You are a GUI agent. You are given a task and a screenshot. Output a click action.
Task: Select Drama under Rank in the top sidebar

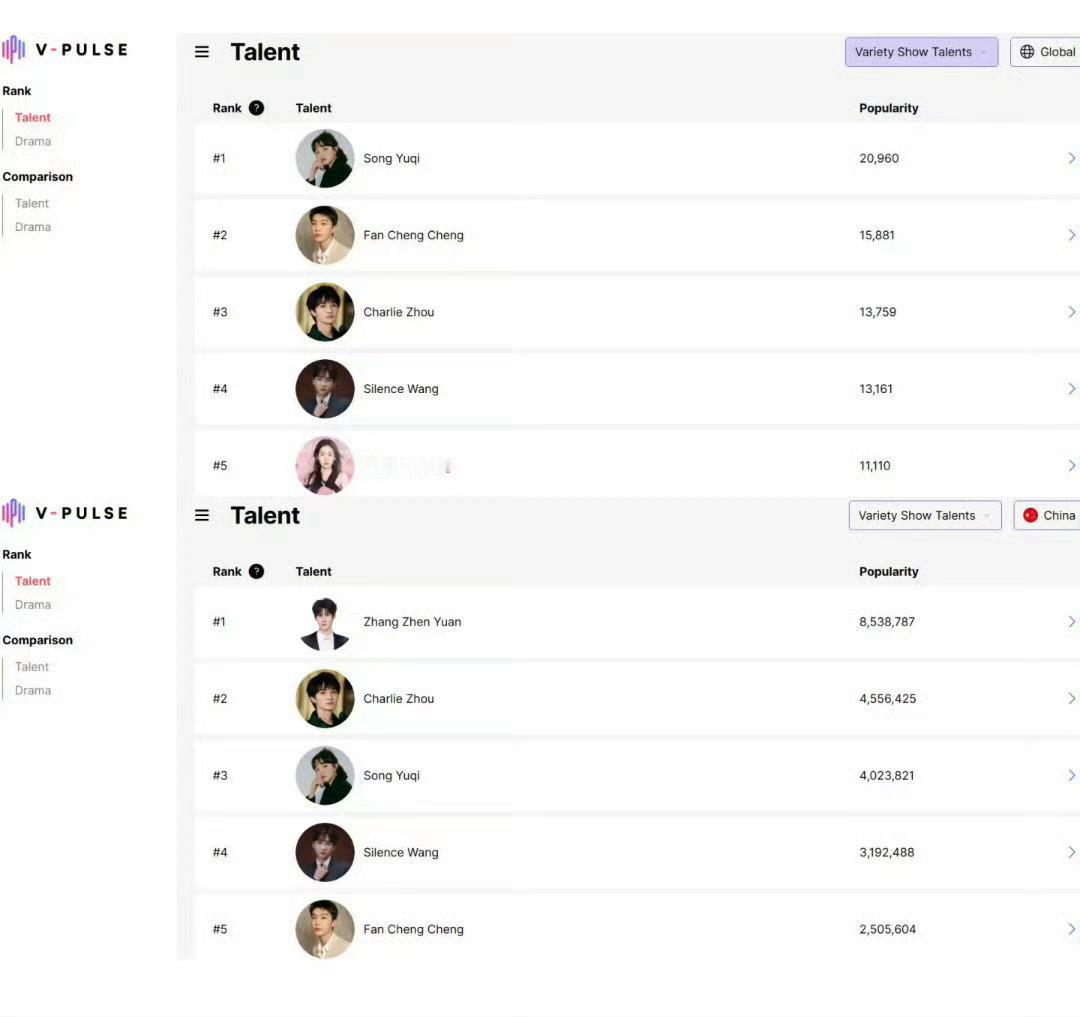(33, 141)
